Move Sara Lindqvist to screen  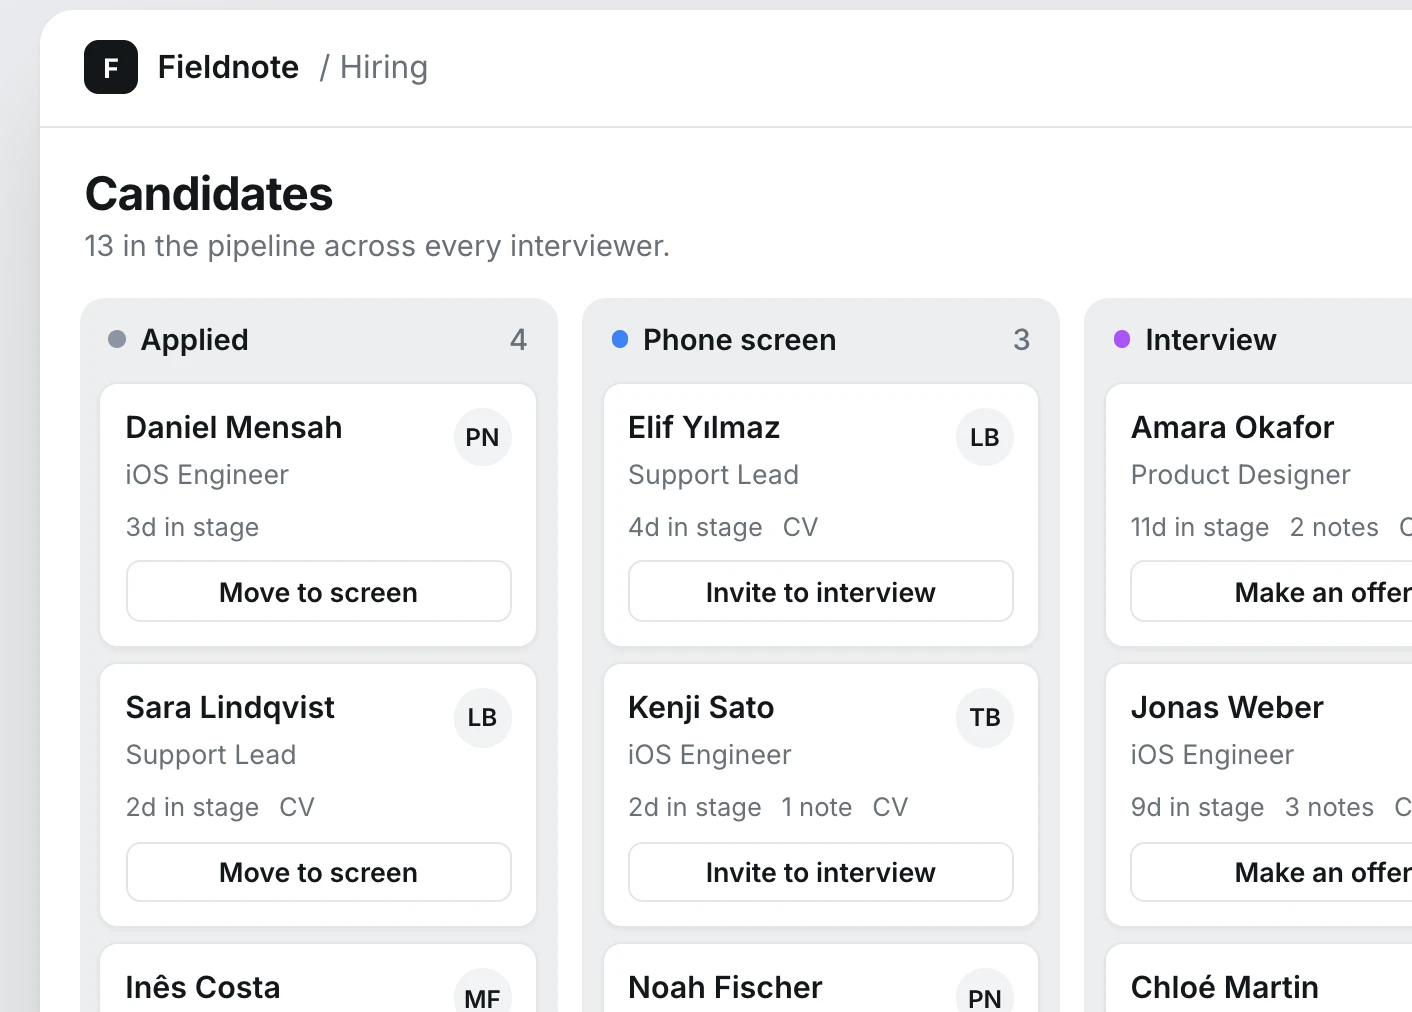point(319,872)
